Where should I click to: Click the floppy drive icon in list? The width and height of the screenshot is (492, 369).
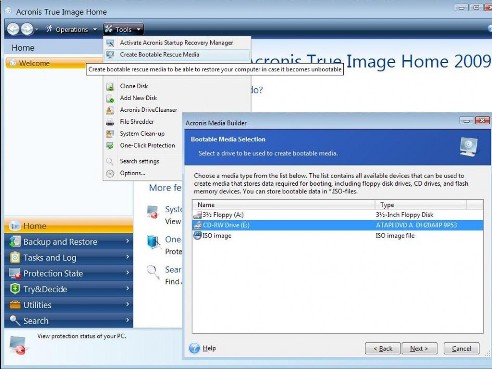[197, 215]
